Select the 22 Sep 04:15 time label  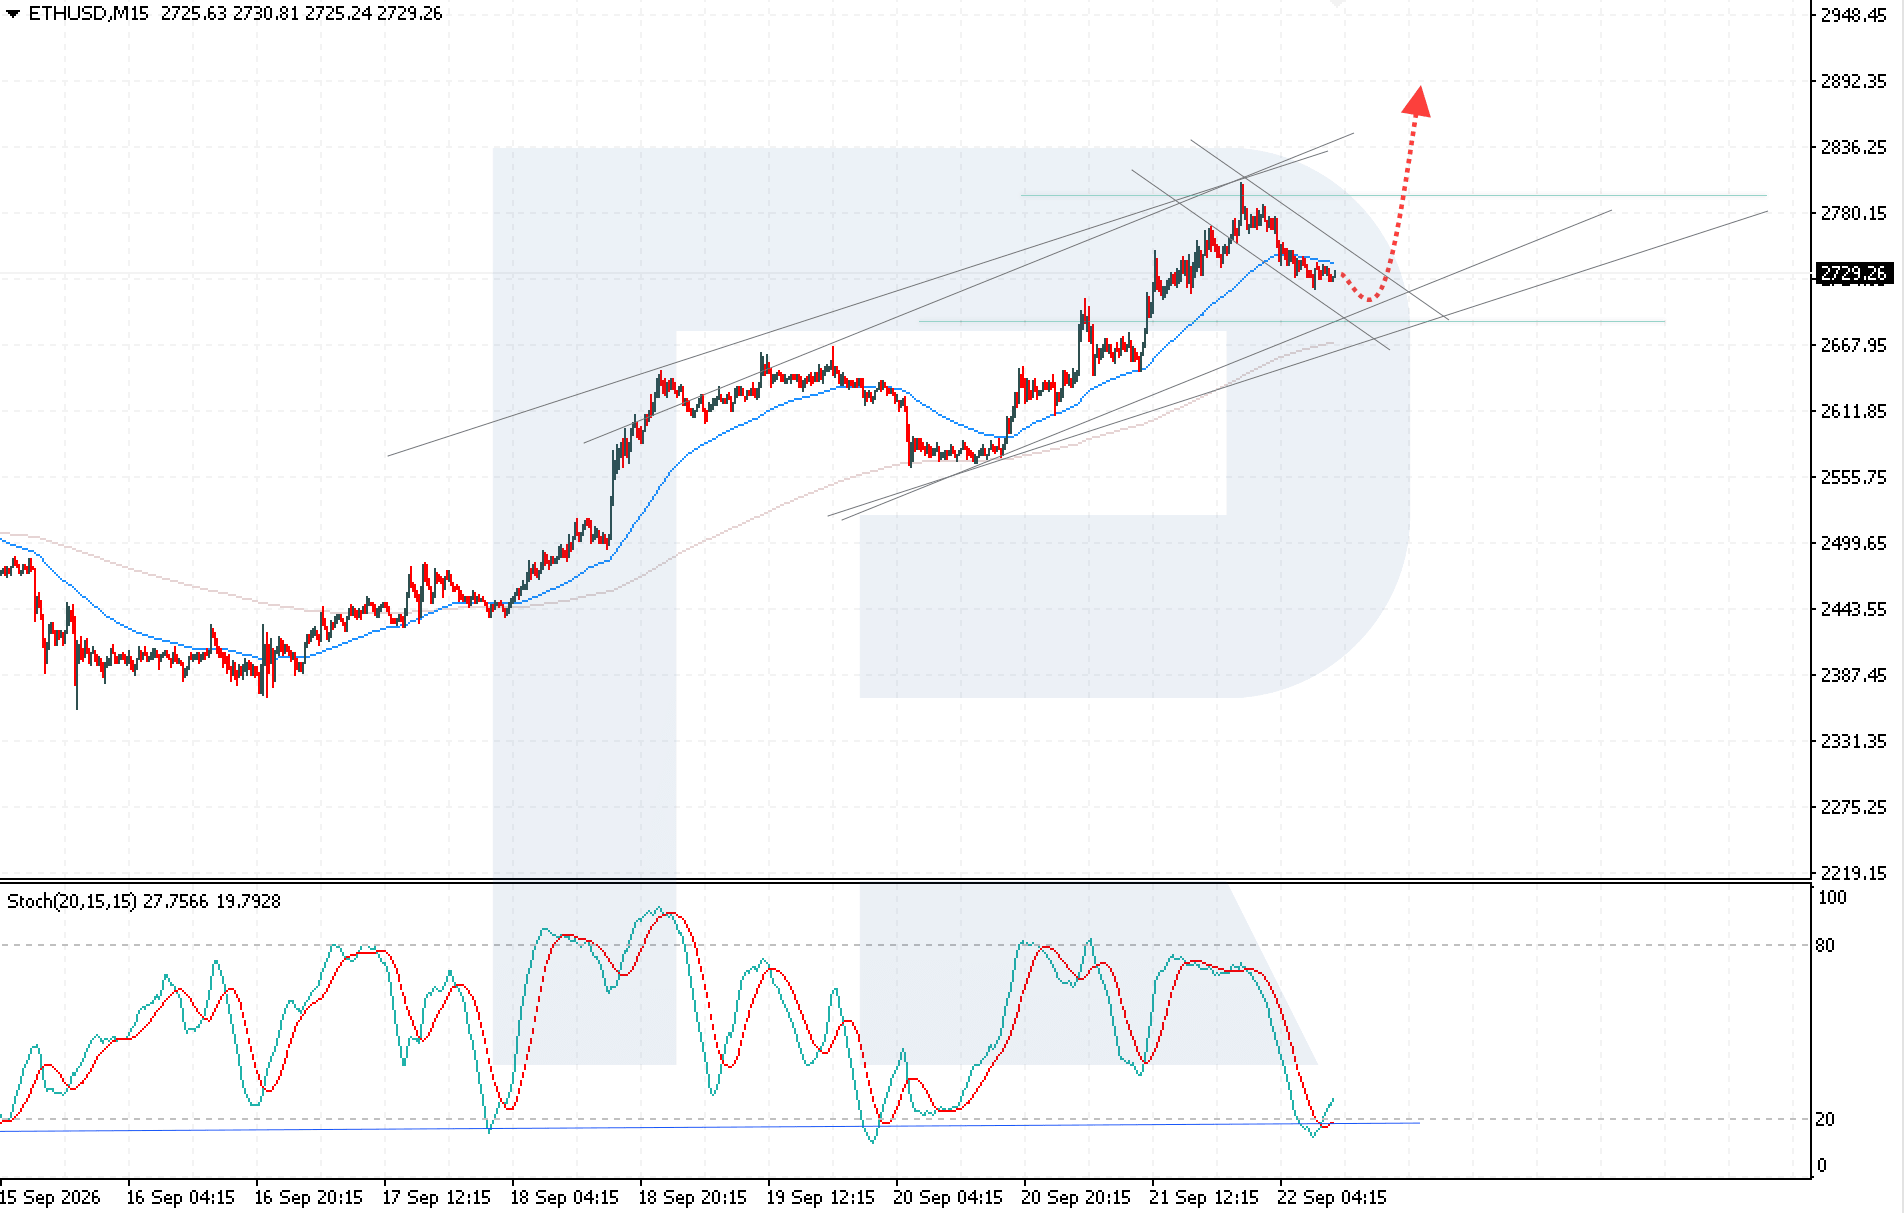pyautogui.click(x=1332, y=1197)
